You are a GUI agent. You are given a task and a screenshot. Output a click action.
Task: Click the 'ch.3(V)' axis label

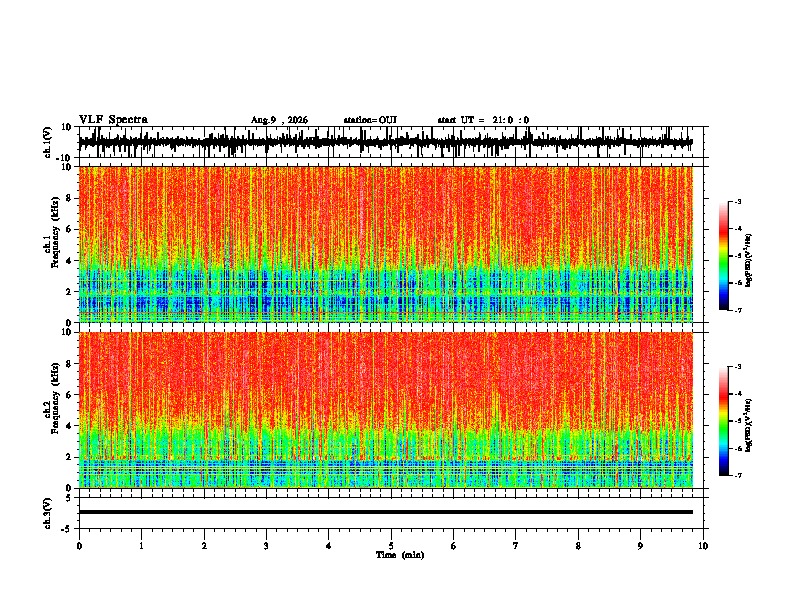tap(48, 513)
